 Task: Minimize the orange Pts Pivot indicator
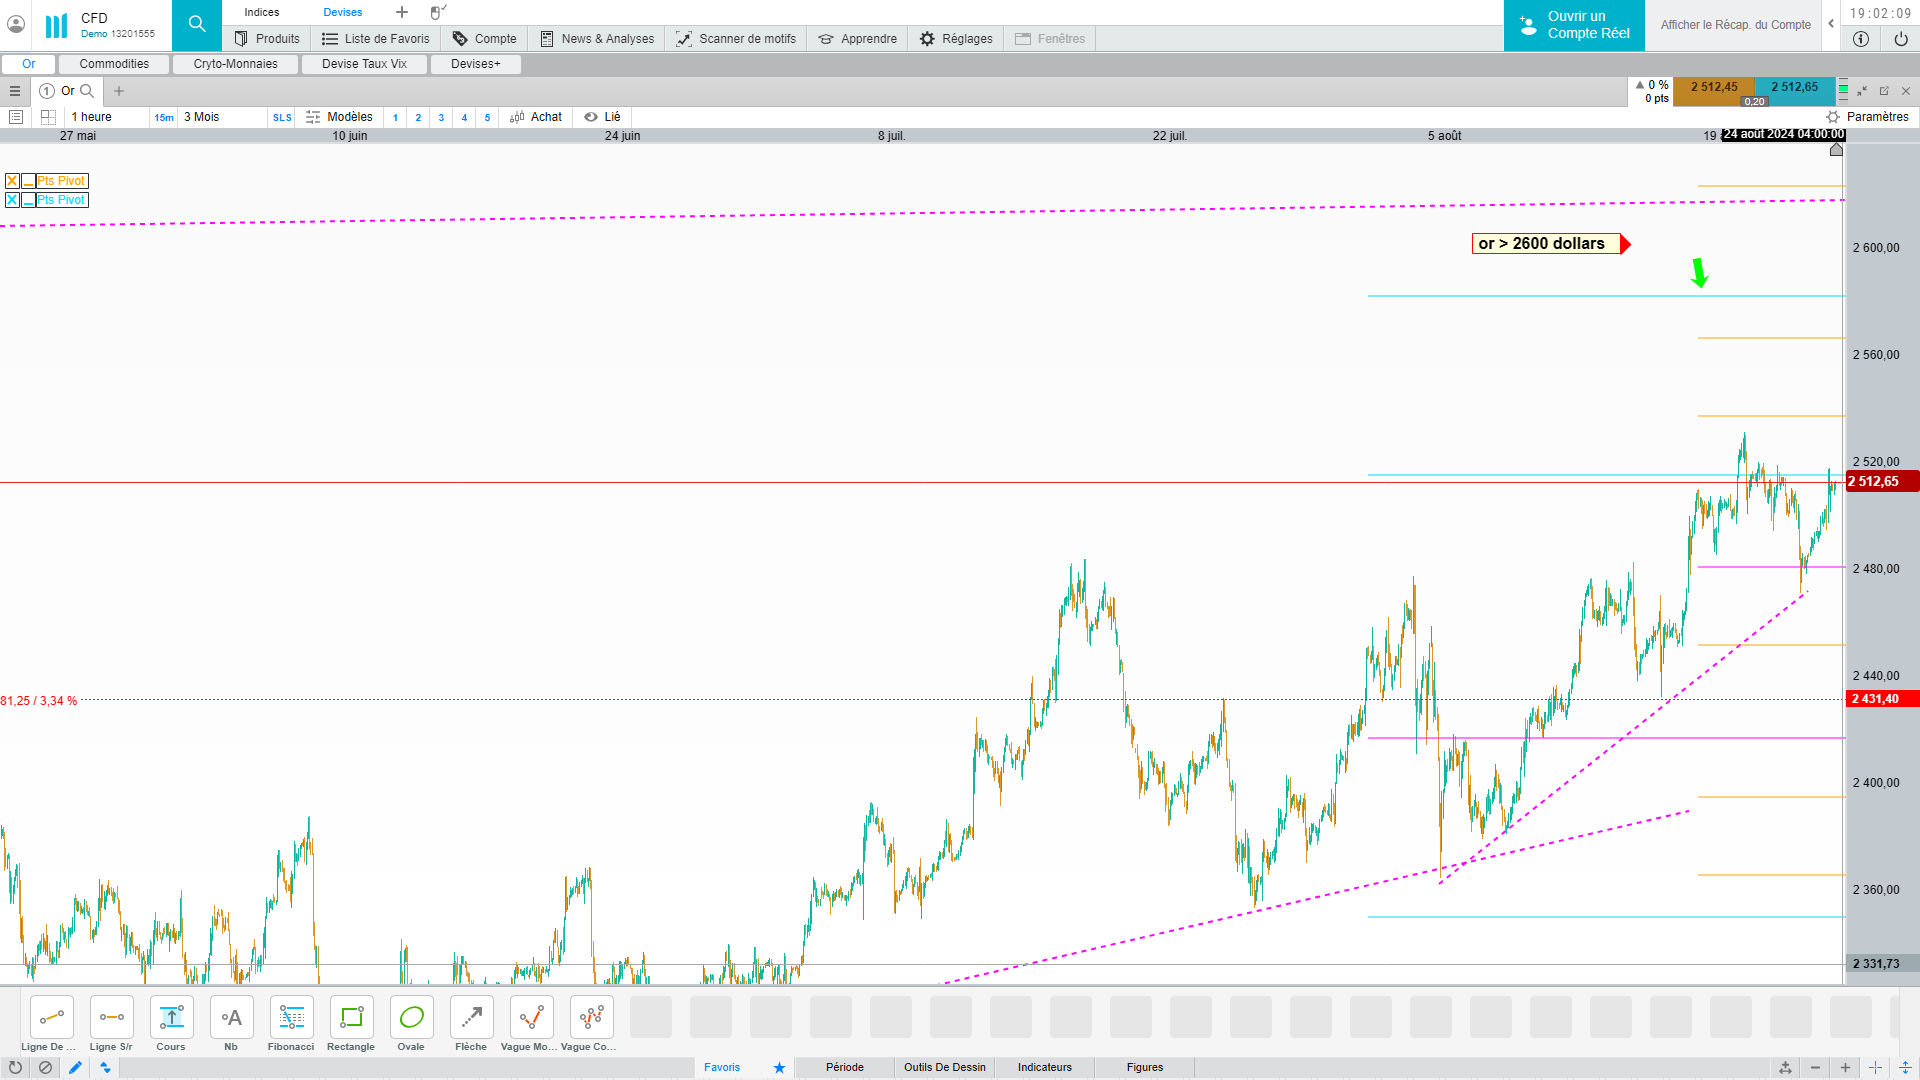click(28, 181)
